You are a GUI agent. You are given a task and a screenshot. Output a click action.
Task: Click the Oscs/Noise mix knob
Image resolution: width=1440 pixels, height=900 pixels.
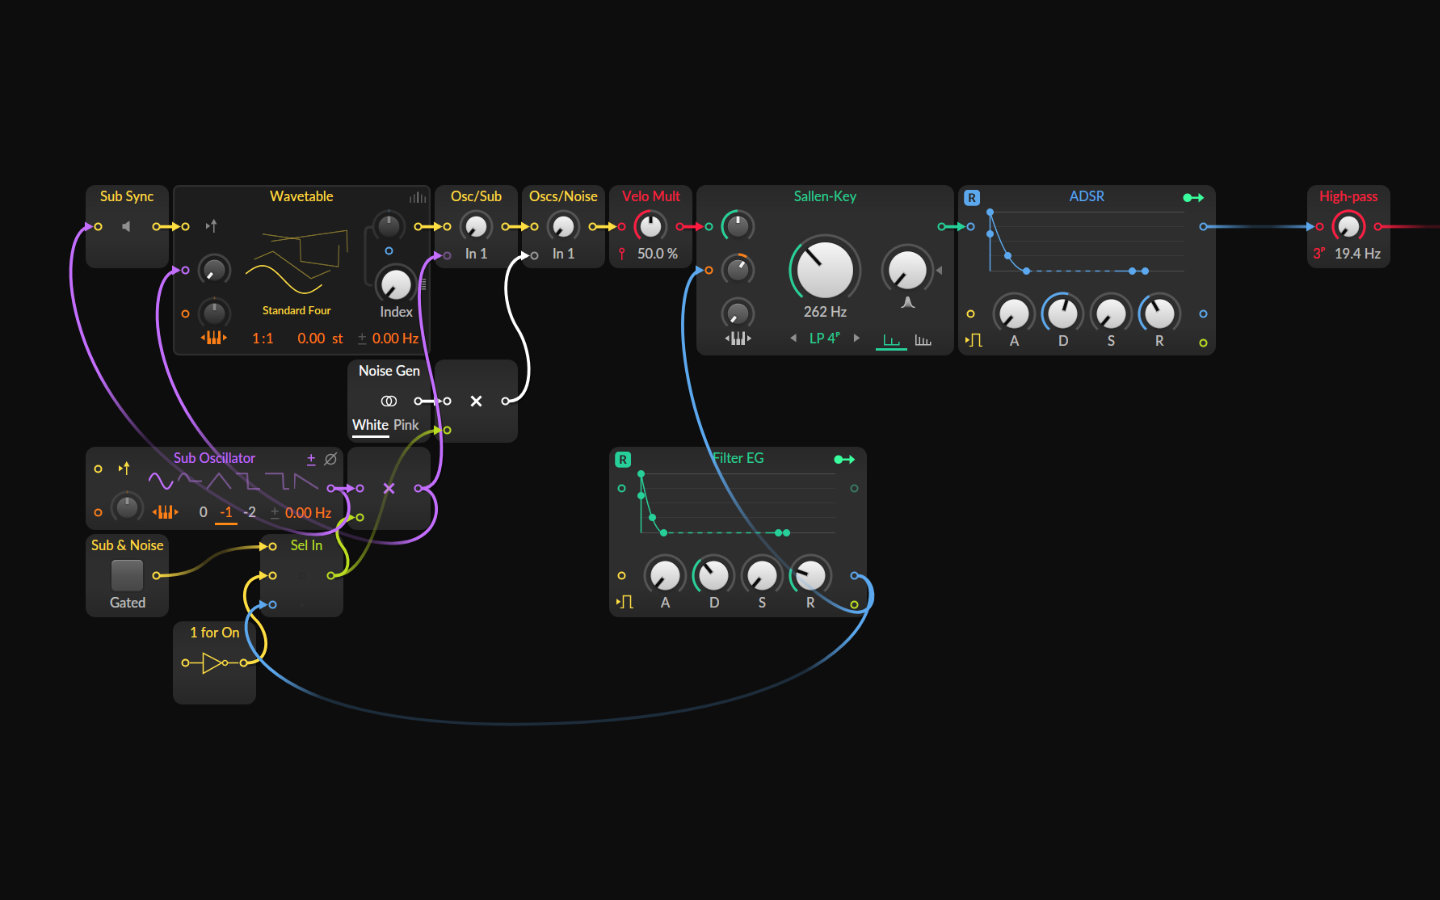563,226
